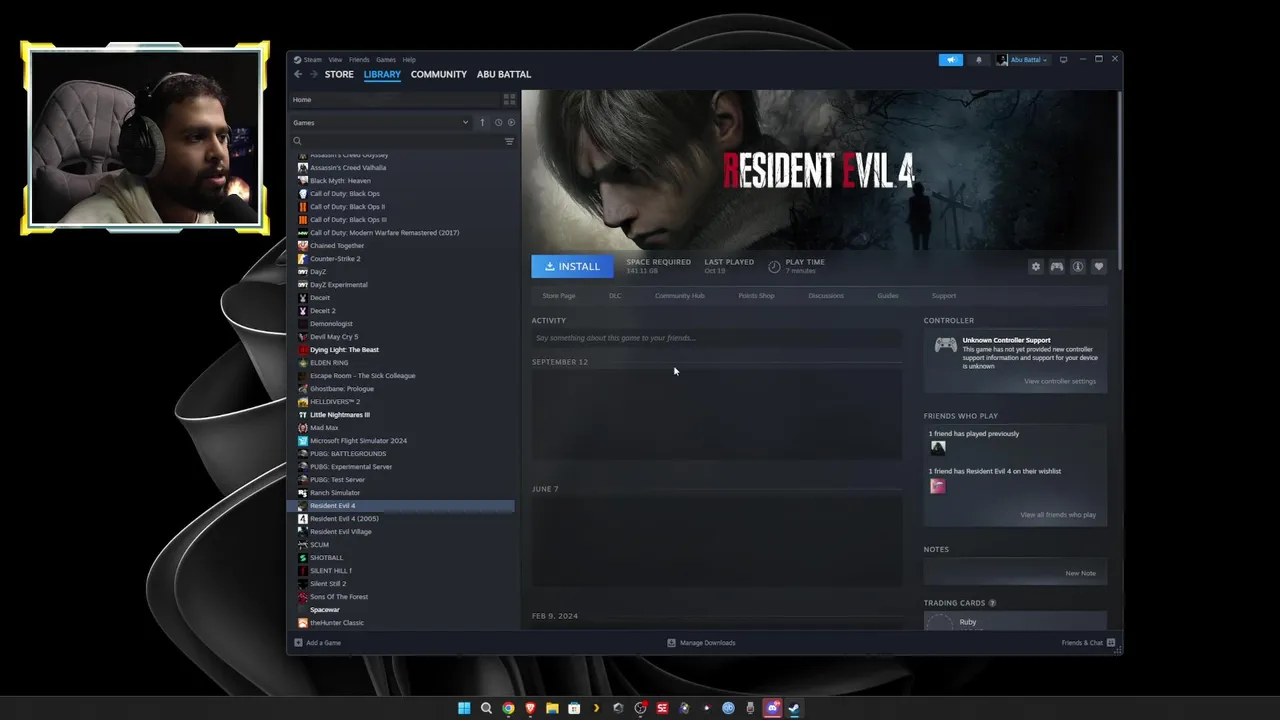Go forward with the navigation arrow
The width and height of the screenshot is (1280, 720).
click(314, 74)
